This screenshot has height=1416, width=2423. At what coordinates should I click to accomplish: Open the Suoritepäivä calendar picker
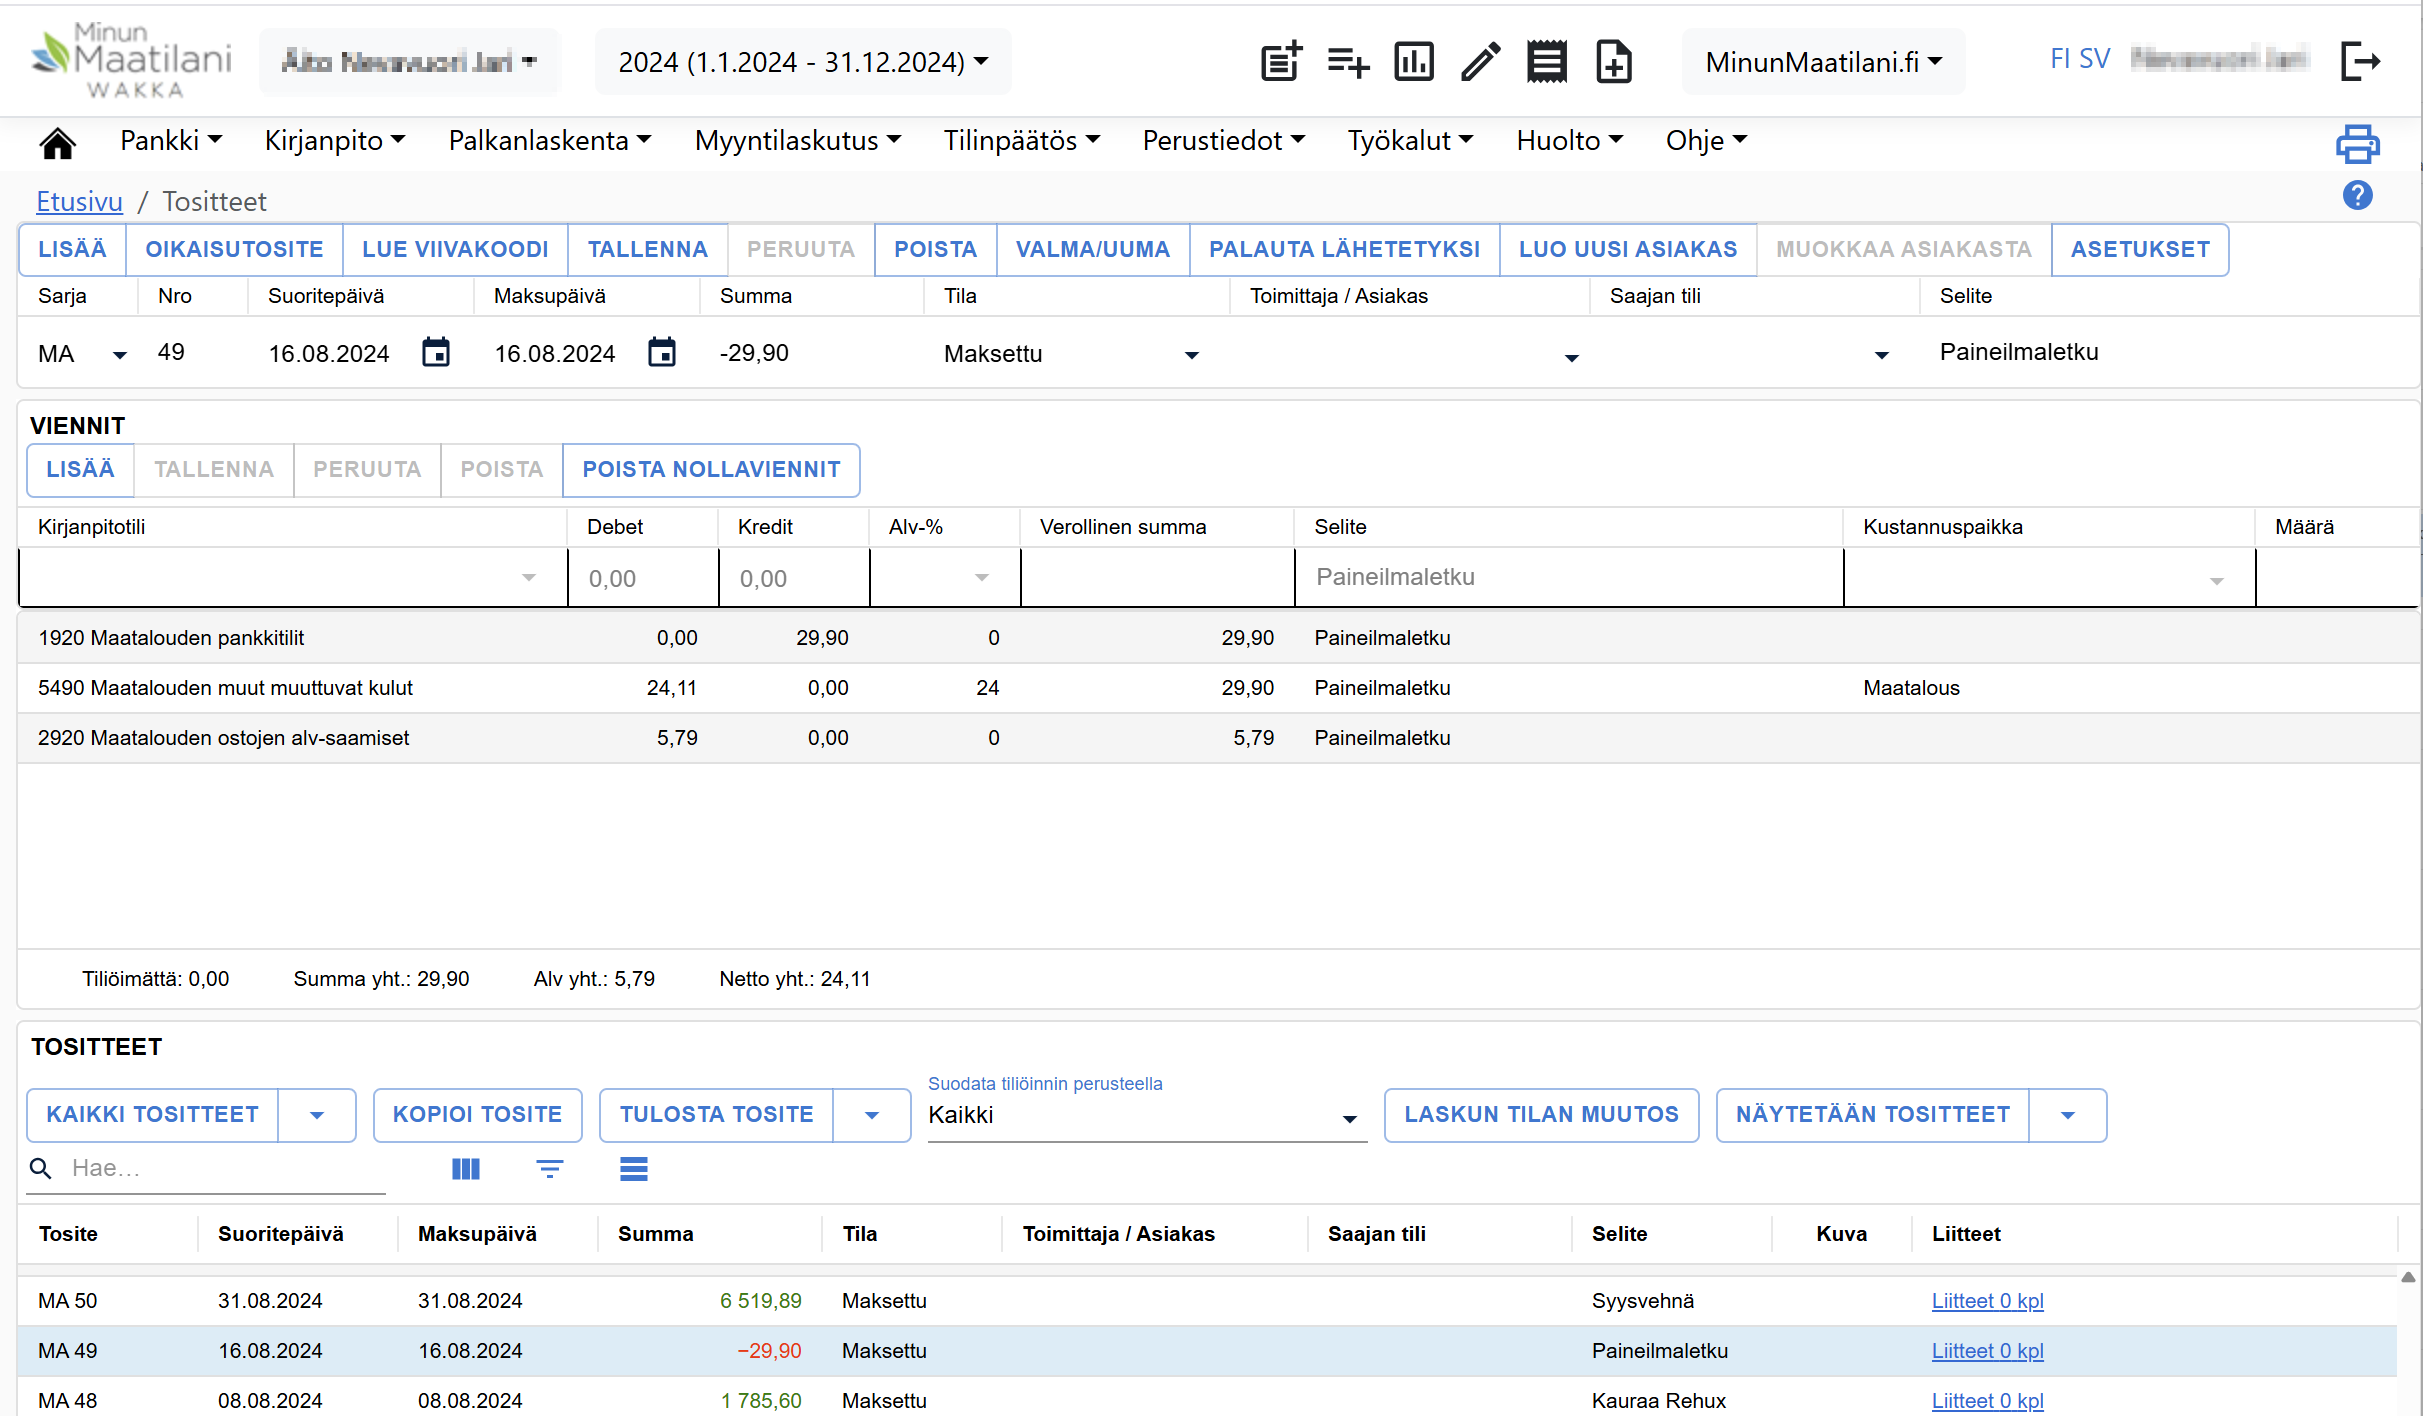click(x=436, y=353)
